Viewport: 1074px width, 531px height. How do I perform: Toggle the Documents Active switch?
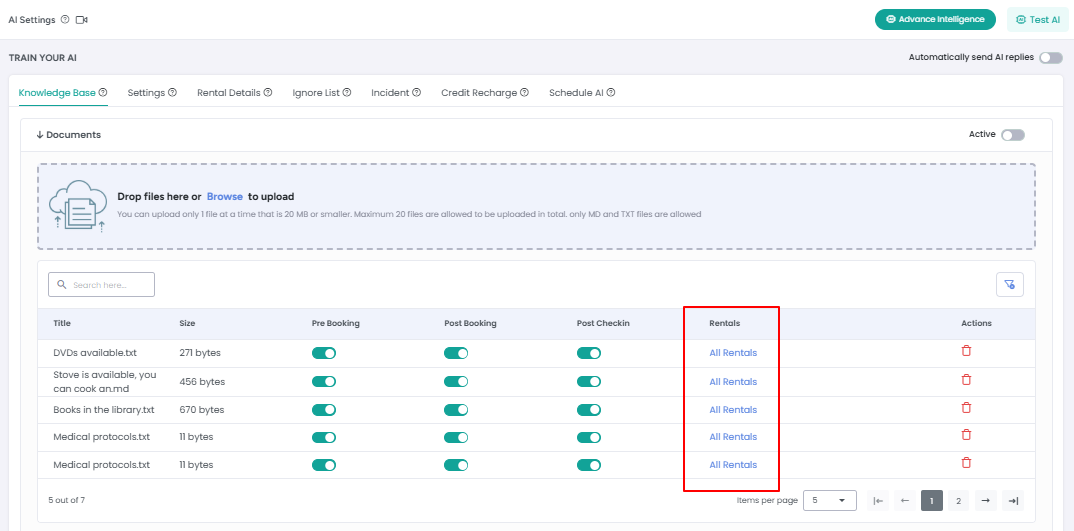pos(1013,135)
